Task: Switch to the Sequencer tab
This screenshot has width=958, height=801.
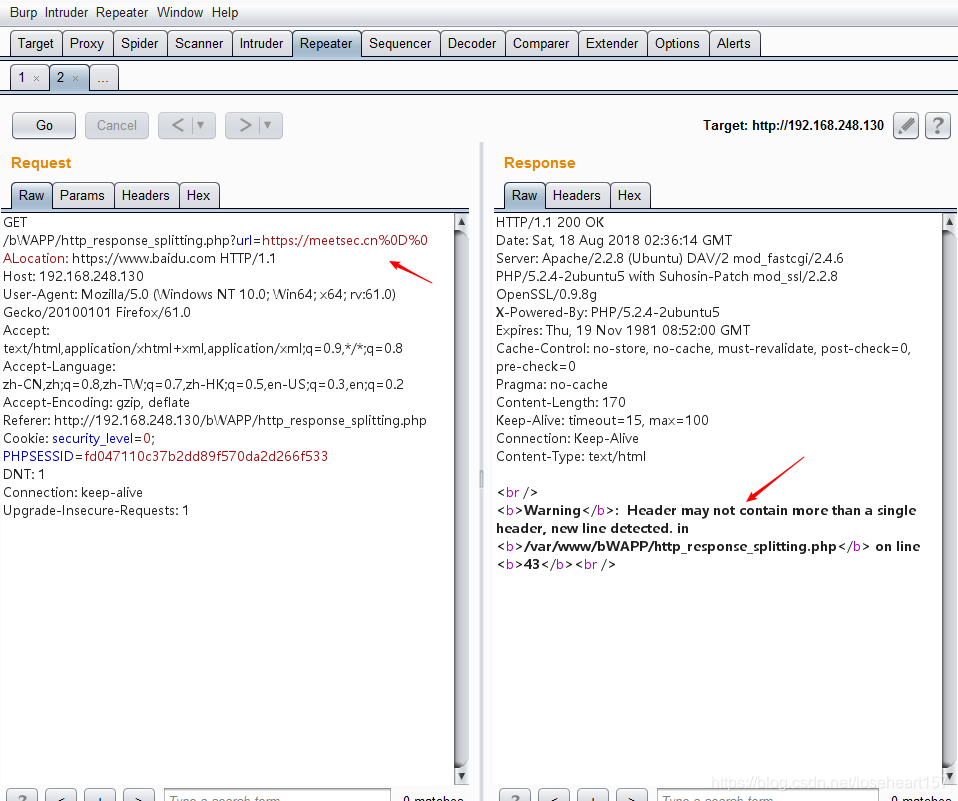Action: 400,43
